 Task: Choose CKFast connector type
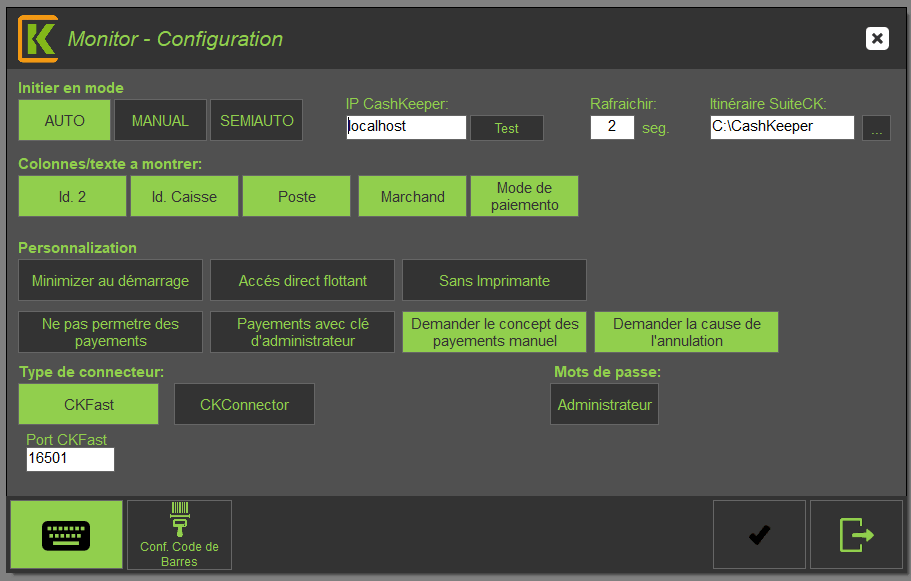[88, 404]
